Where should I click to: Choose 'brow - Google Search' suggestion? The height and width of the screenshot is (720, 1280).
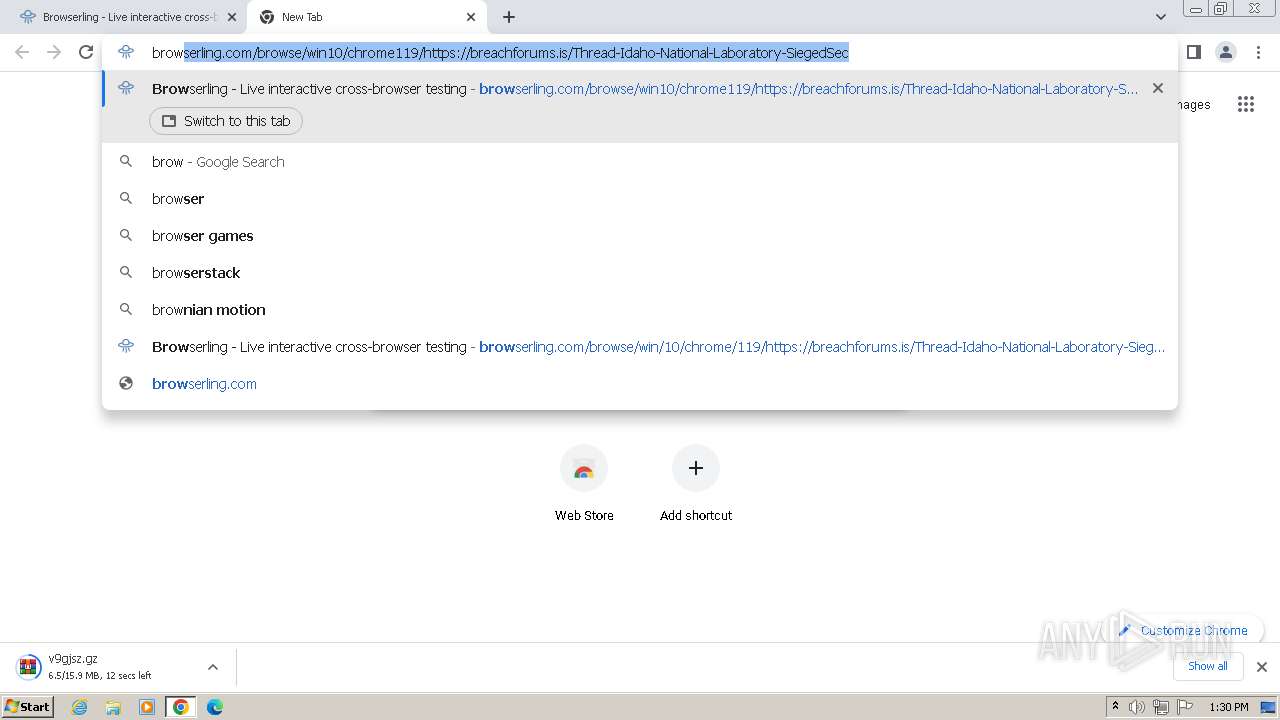pos(640,162)
